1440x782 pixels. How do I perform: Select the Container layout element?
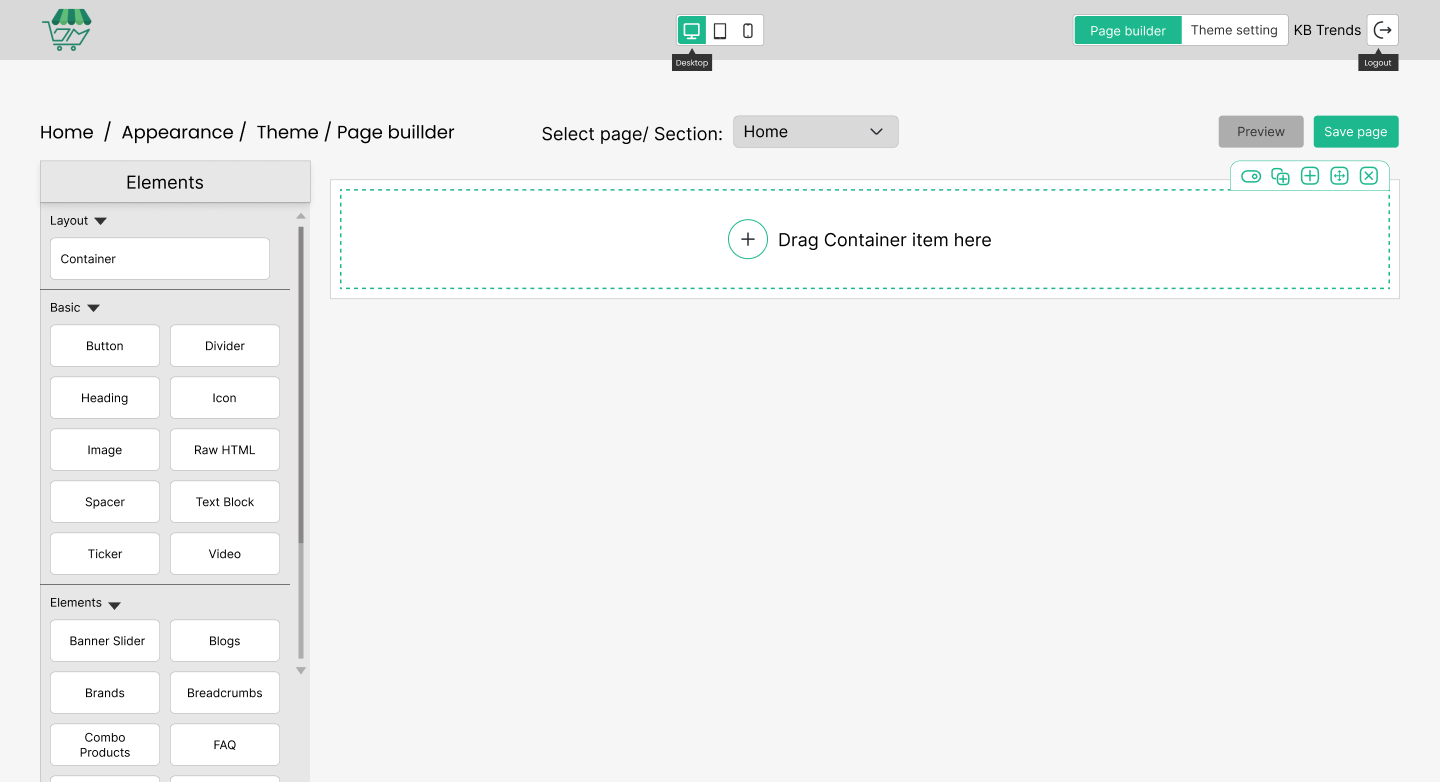point(160,258)
